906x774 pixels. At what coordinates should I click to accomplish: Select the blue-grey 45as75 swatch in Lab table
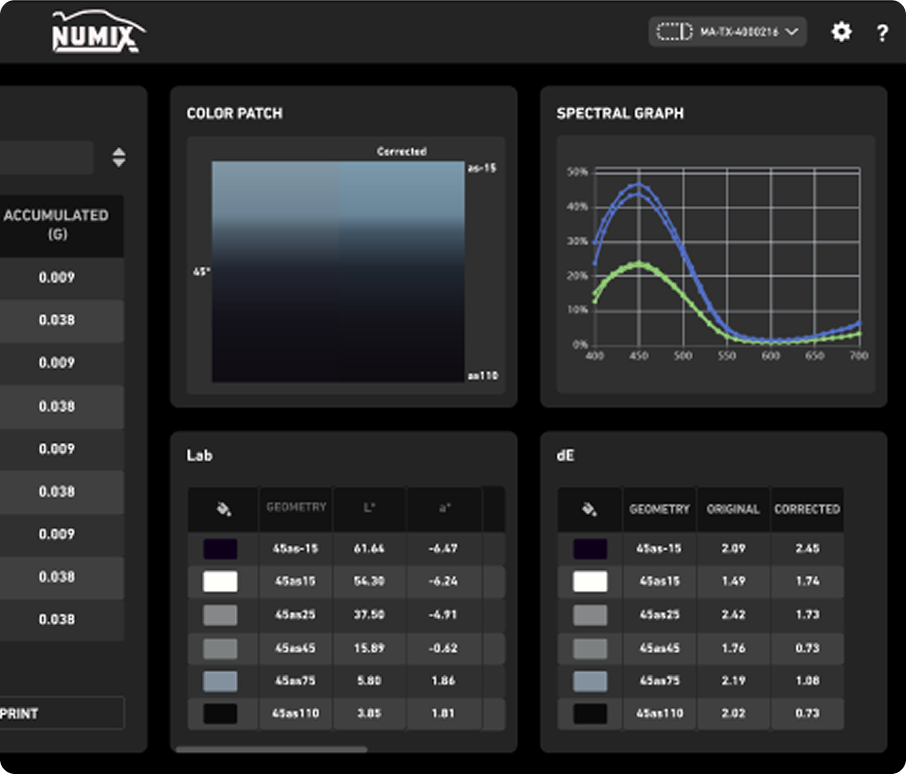220,682
